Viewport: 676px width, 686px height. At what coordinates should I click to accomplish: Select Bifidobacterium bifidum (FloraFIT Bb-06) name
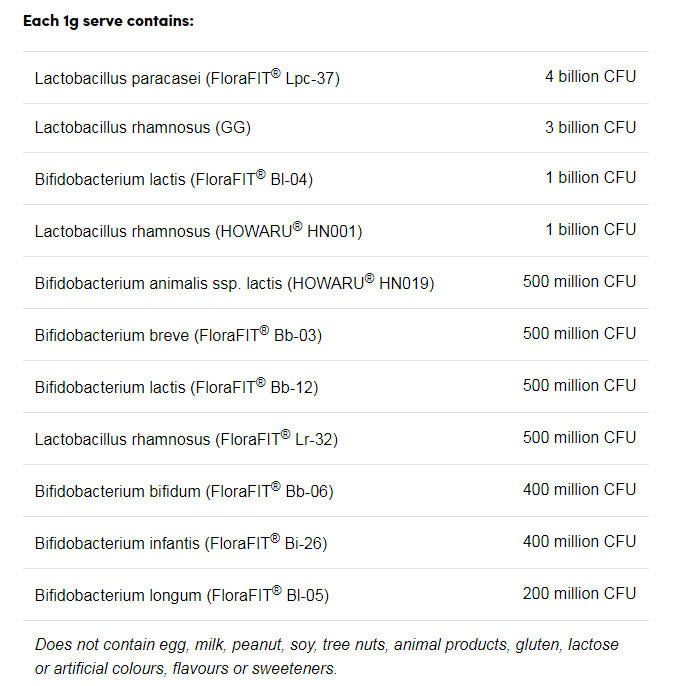tap(184, 492)
